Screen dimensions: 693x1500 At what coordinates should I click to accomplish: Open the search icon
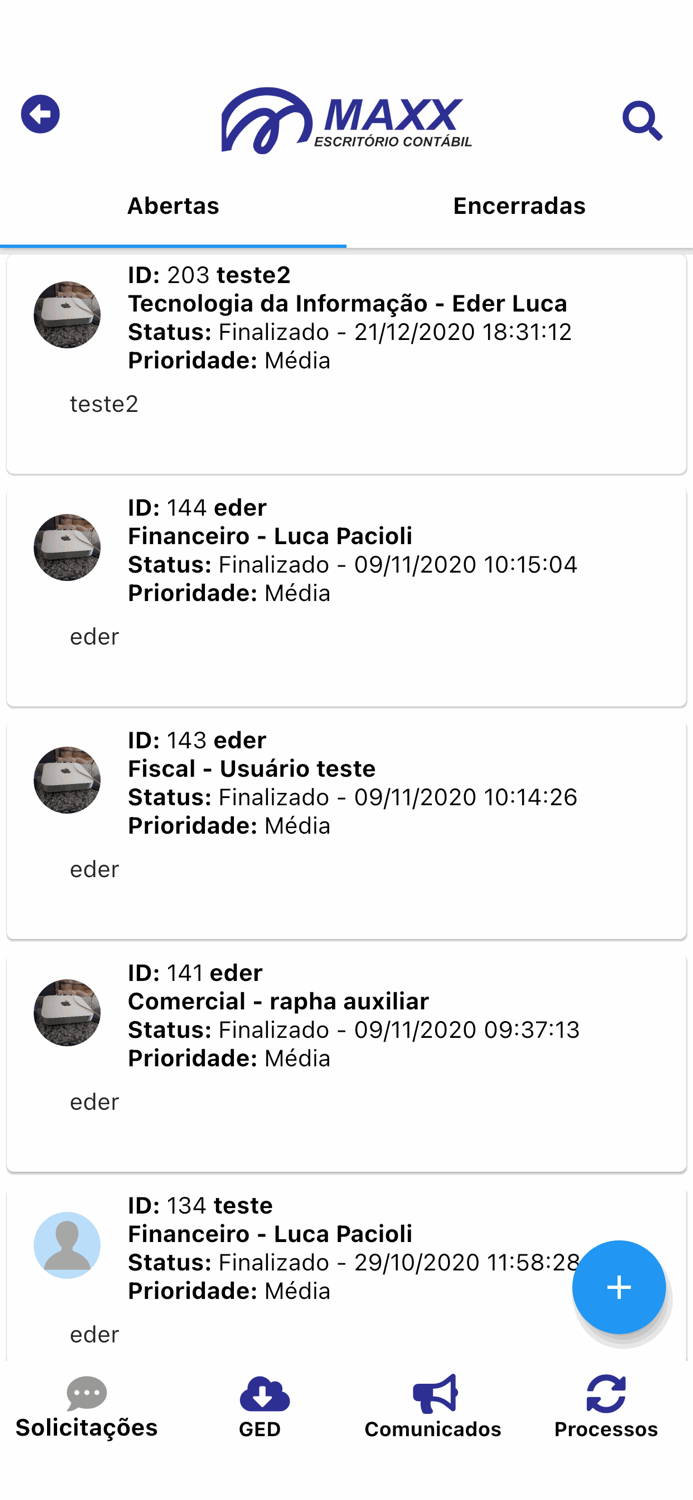[x=643, y=120]
